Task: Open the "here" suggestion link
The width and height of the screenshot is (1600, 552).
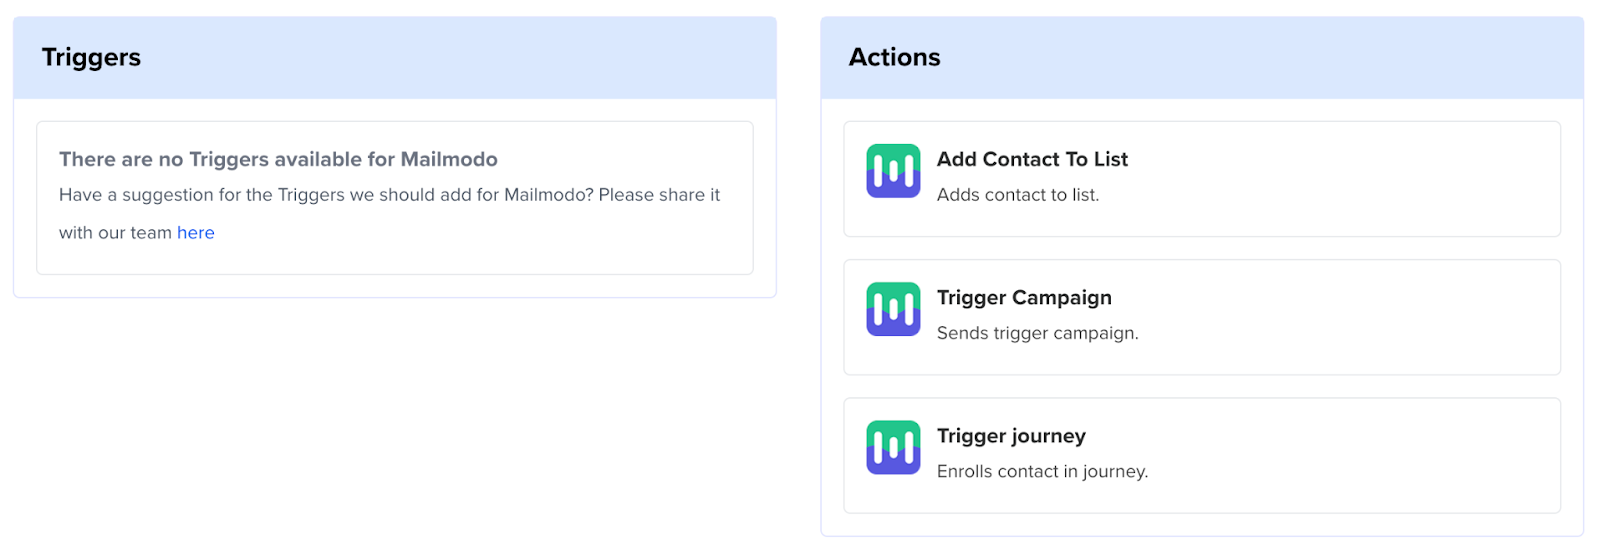Action: [x=196, y=233]
